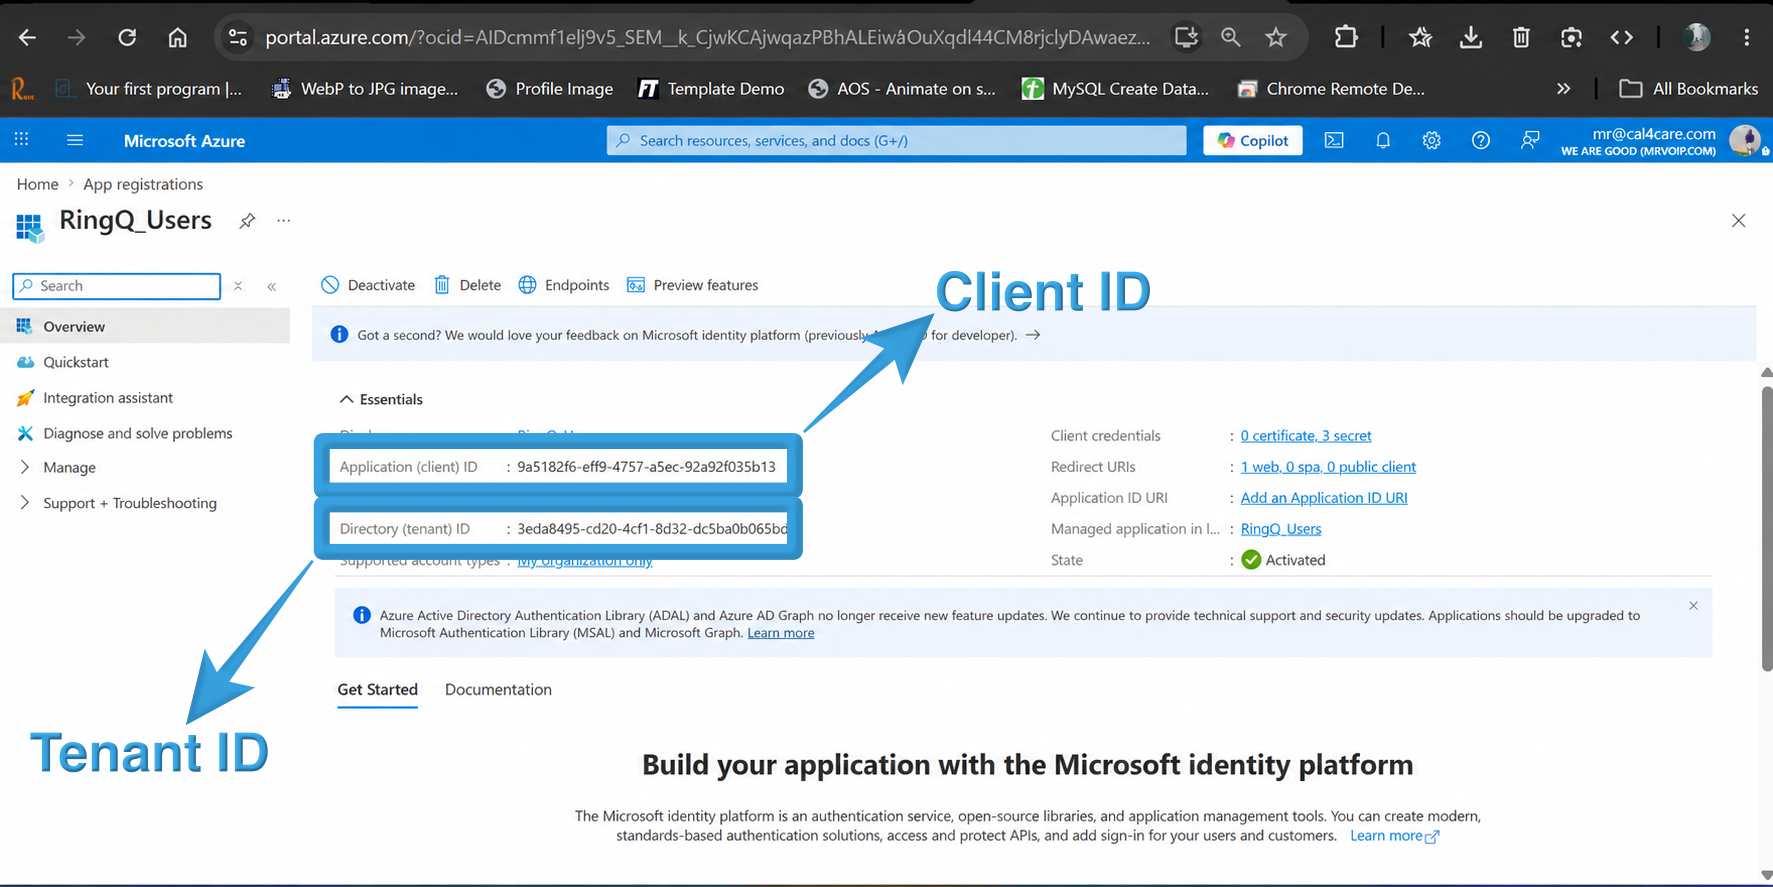Open Chrome downloads icon
The height and width of the screenshot is (887, 1773).
pyautogui.click(x=1471, y=38)
